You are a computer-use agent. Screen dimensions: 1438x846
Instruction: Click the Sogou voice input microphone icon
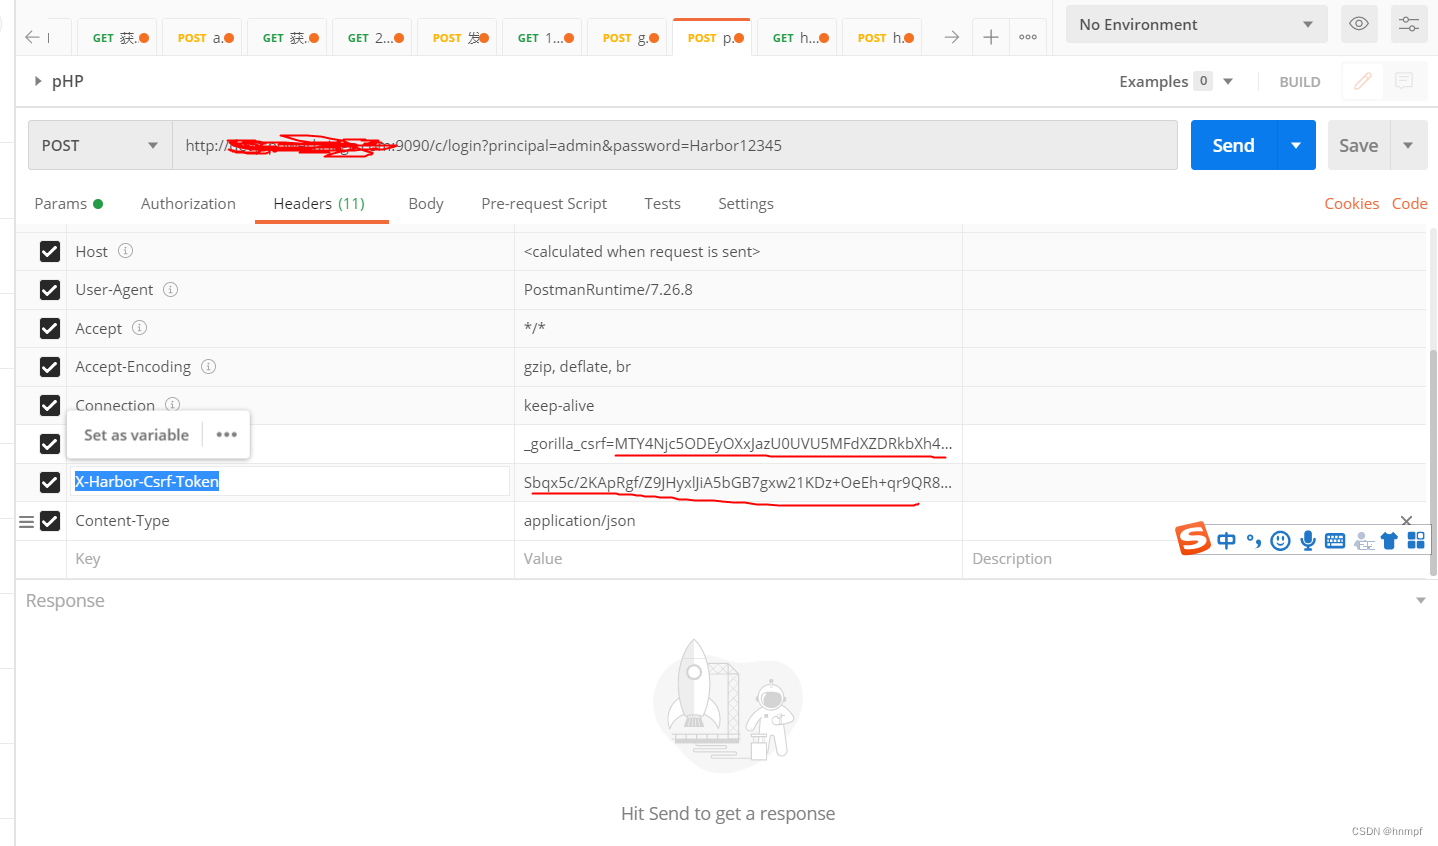1307,539
